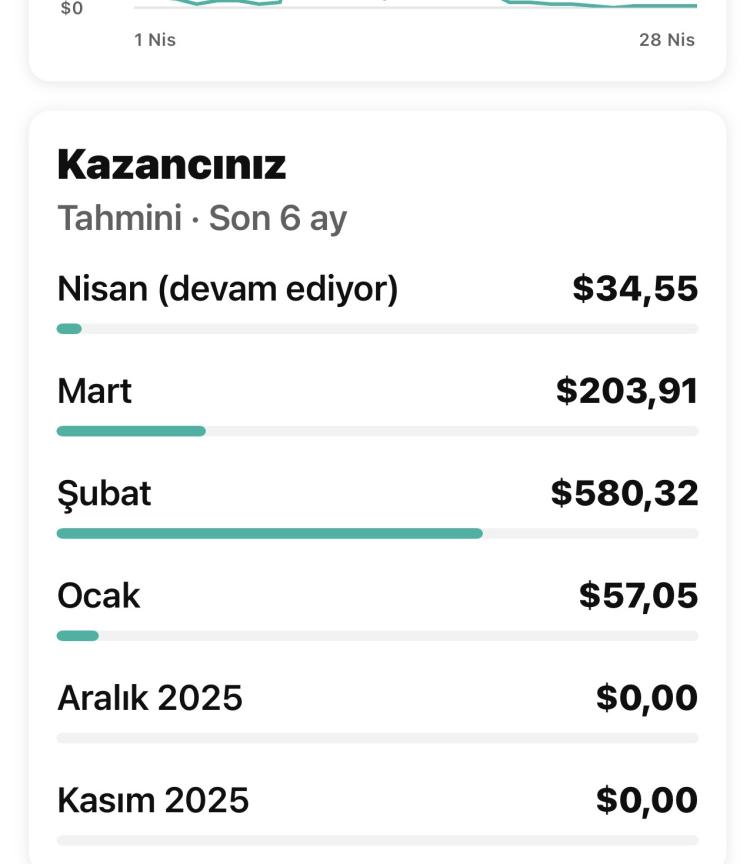Image resolution: width=740 pixels, height=864 pixels.
Task: Click the Nisan earnings progress bar
Action: [x=377, y=329]
